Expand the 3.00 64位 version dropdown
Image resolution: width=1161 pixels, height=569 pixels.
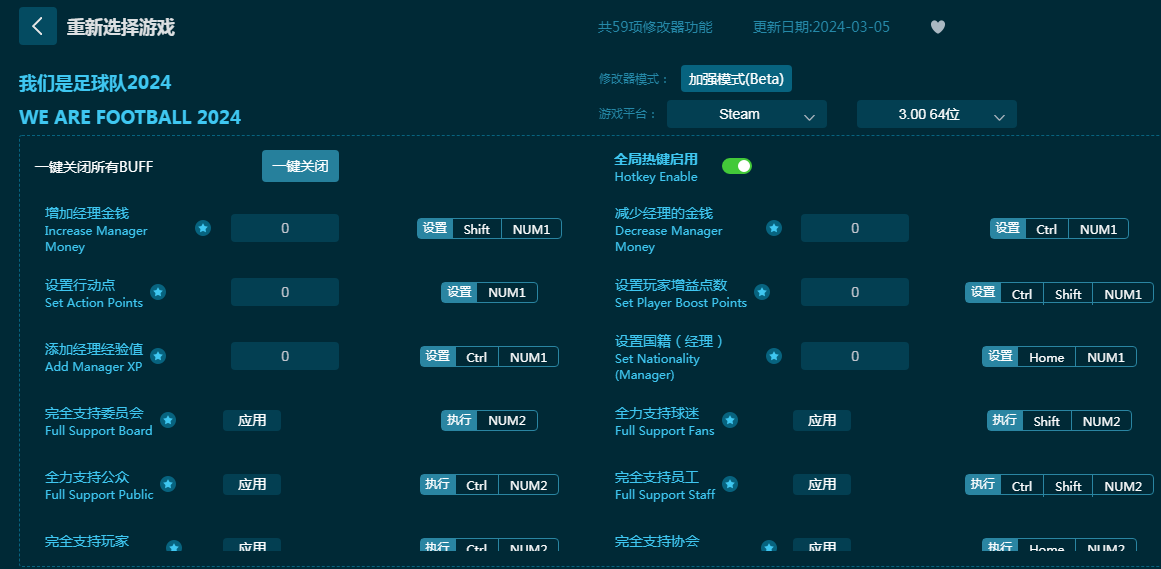(937, 114)
